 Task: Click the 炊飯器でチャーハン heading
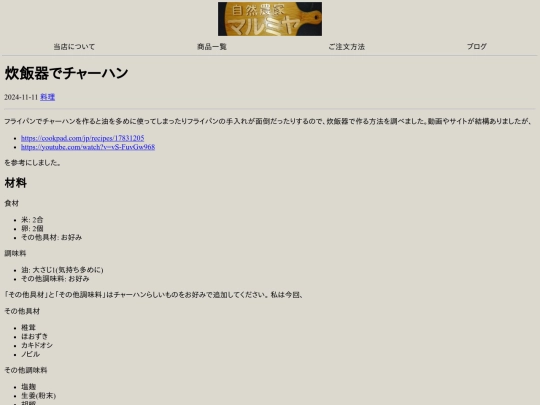click(x=66, y=73)
